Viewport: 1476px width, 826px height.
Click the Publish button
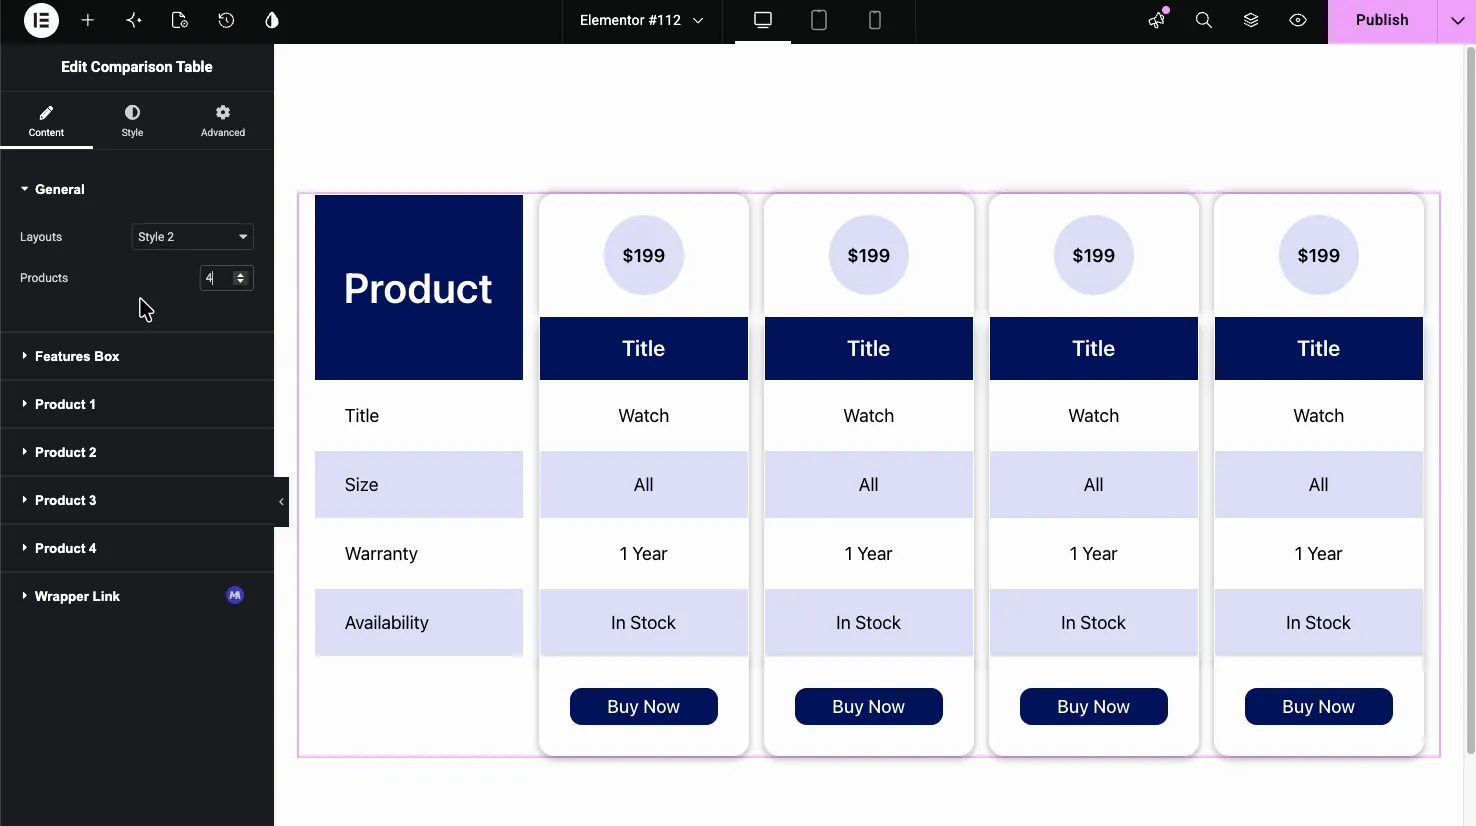[1382, 21]
